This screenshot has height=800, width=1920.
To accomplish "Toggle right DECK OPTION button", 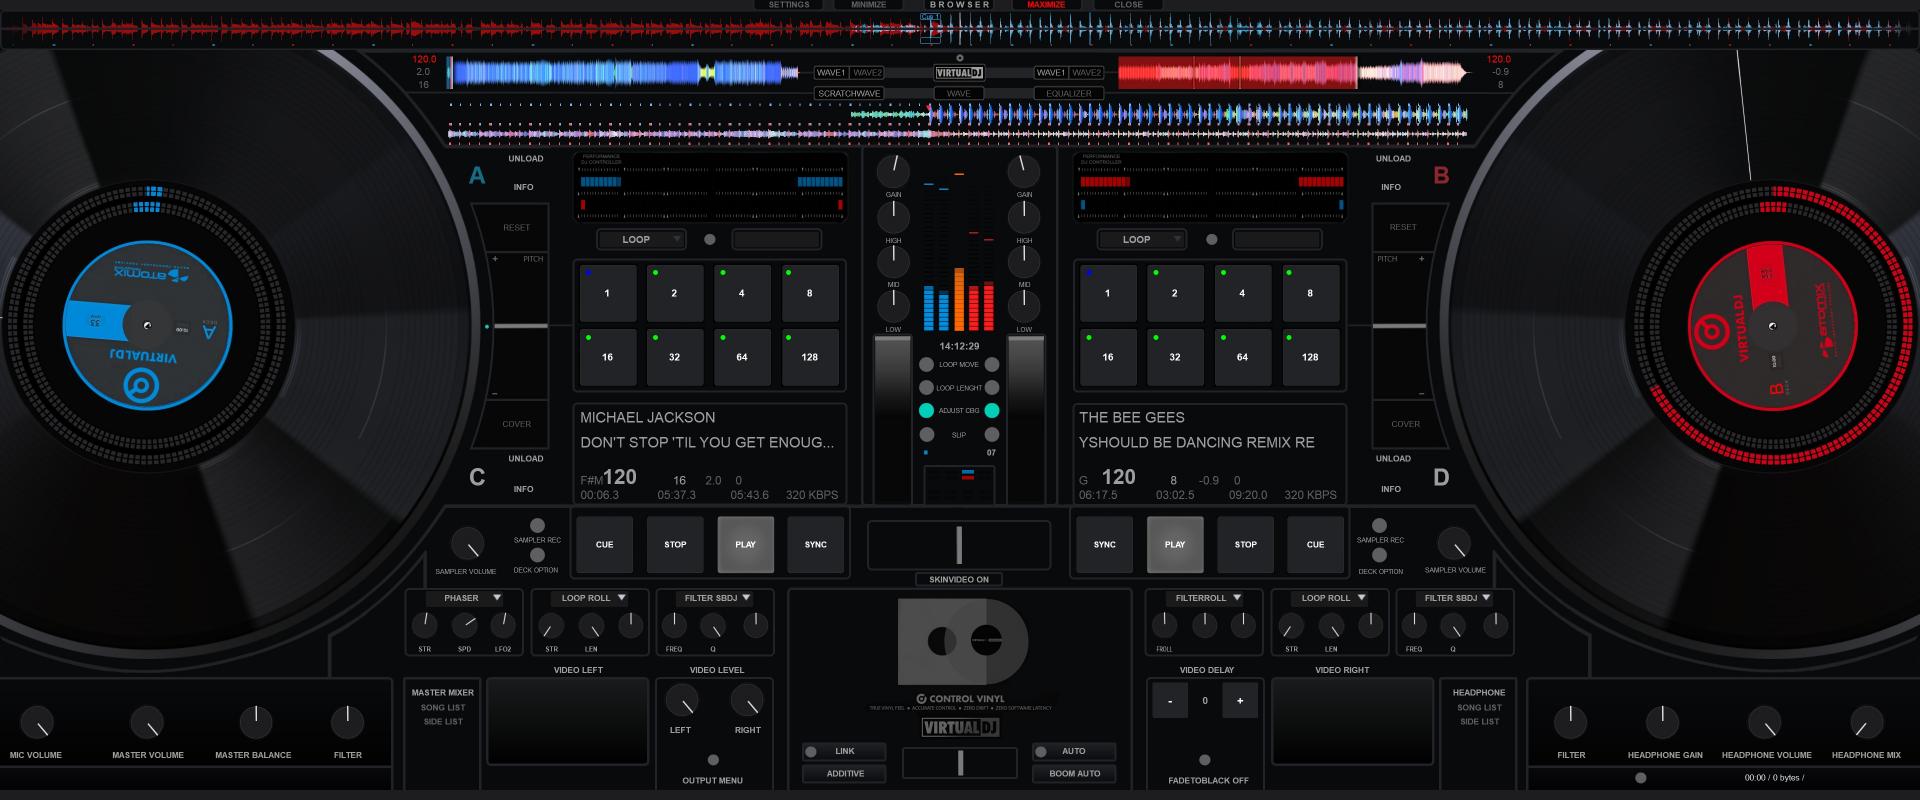I will coord(1380,555).
